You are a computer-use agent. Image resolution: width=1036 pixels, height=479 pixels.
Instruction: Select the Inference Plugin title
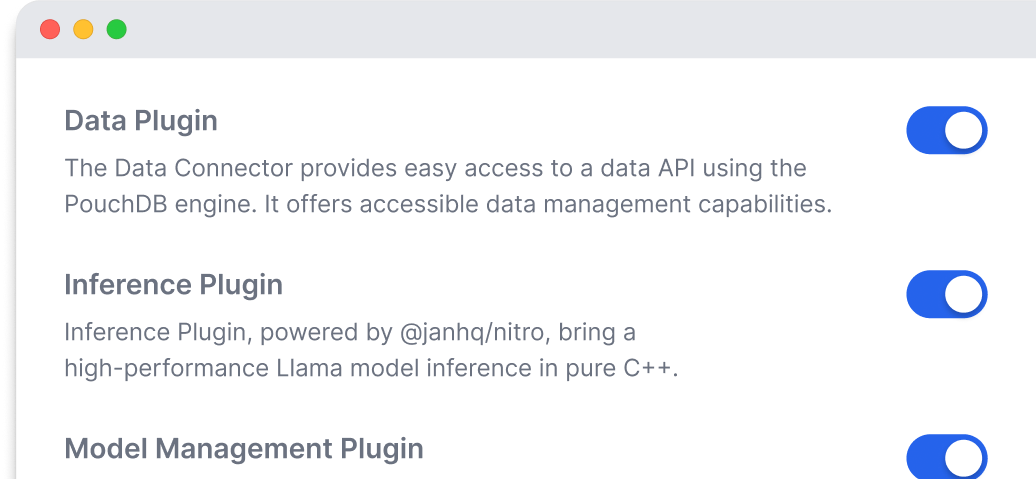tap(173, 285)
